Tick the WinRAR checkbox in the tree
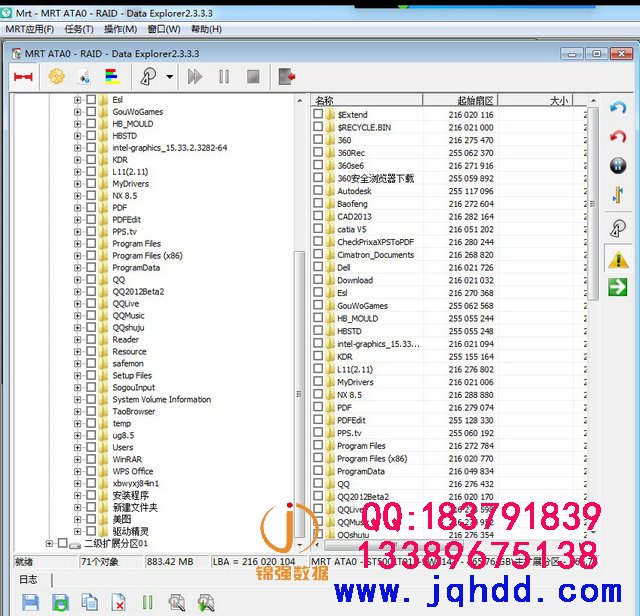Image resolution: width=640 pixels, height=616 pixels. click(91, 459)
